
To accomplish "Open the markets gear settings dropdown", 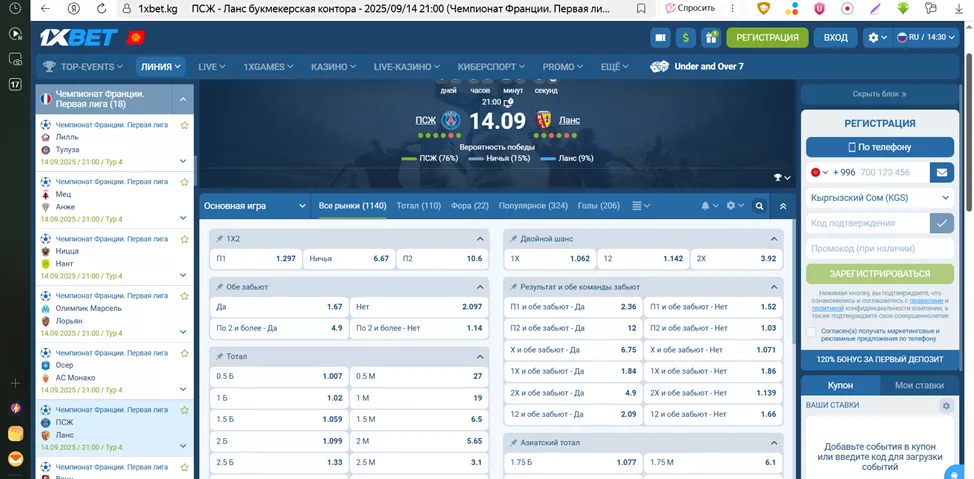I will click(x=735, y=206).
